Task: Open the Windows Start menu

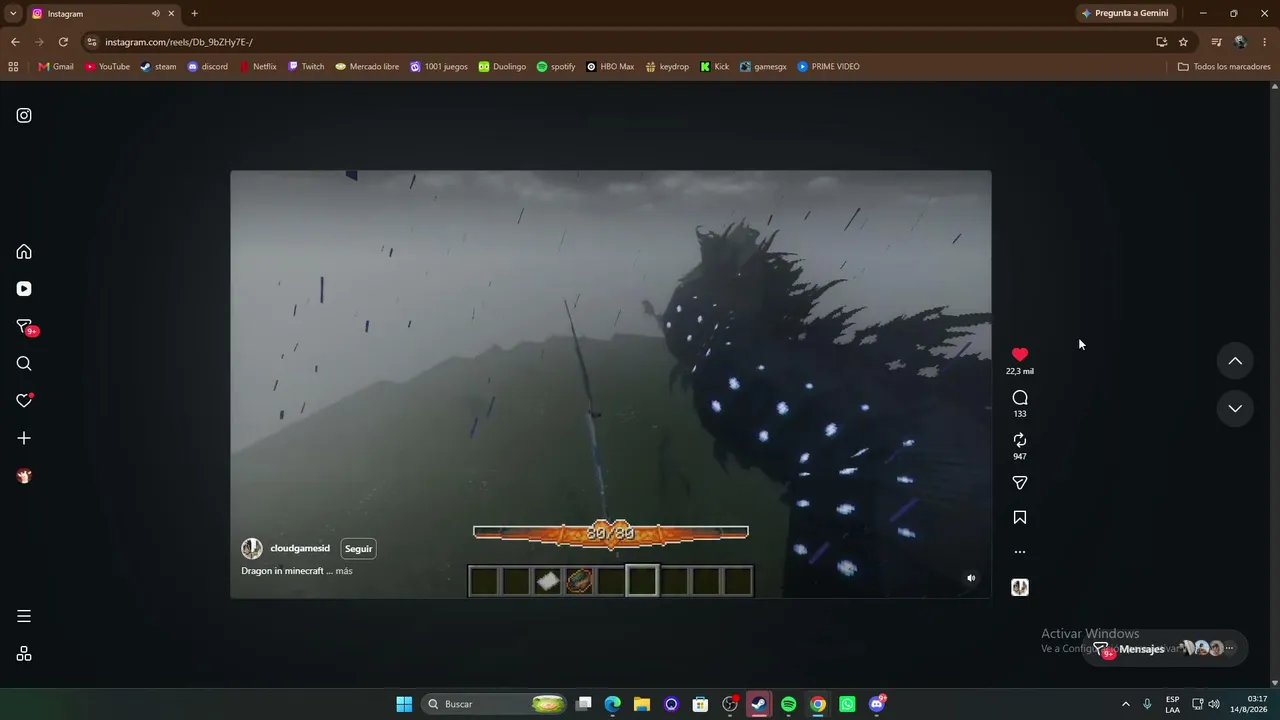Action: [404, 704]
